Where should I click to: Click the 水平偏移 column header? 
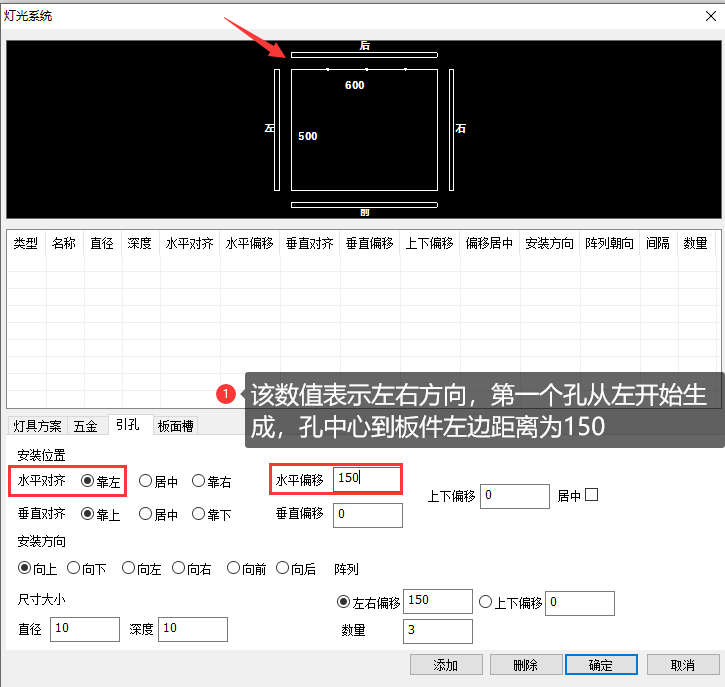click(x=250, y=243)
